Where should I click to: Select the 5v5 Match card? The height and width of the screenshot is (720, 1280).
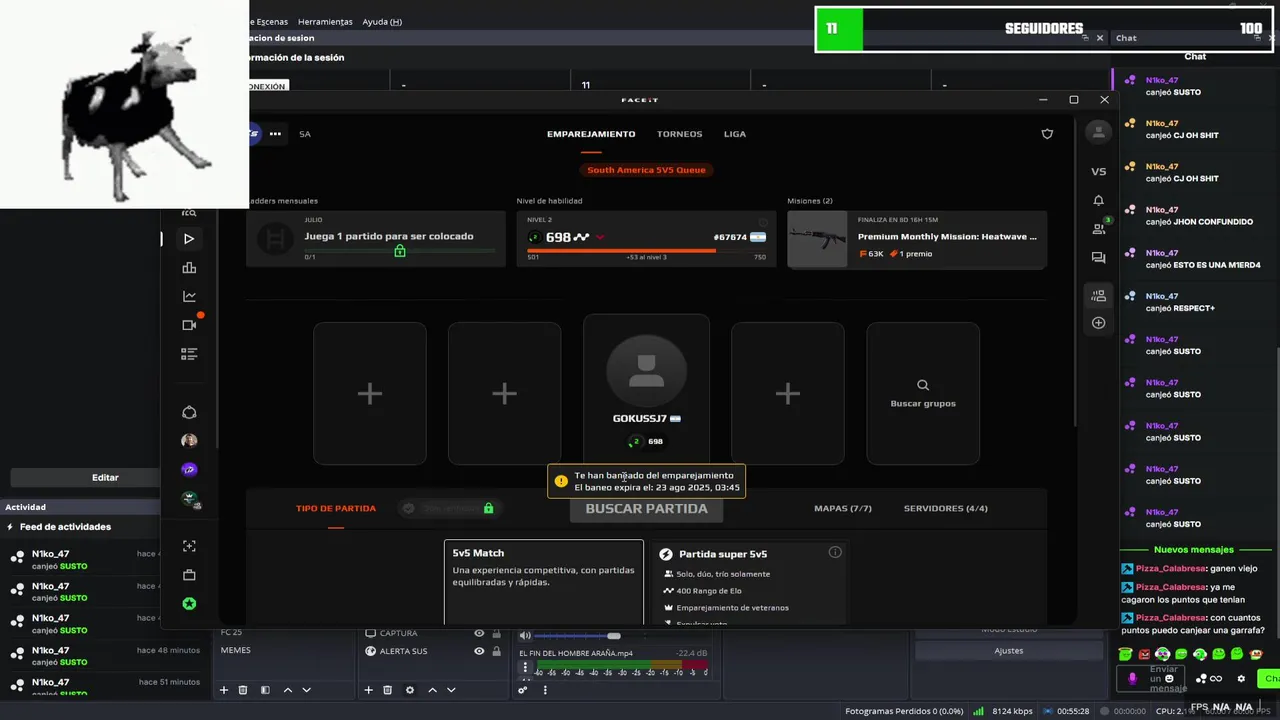544,582
